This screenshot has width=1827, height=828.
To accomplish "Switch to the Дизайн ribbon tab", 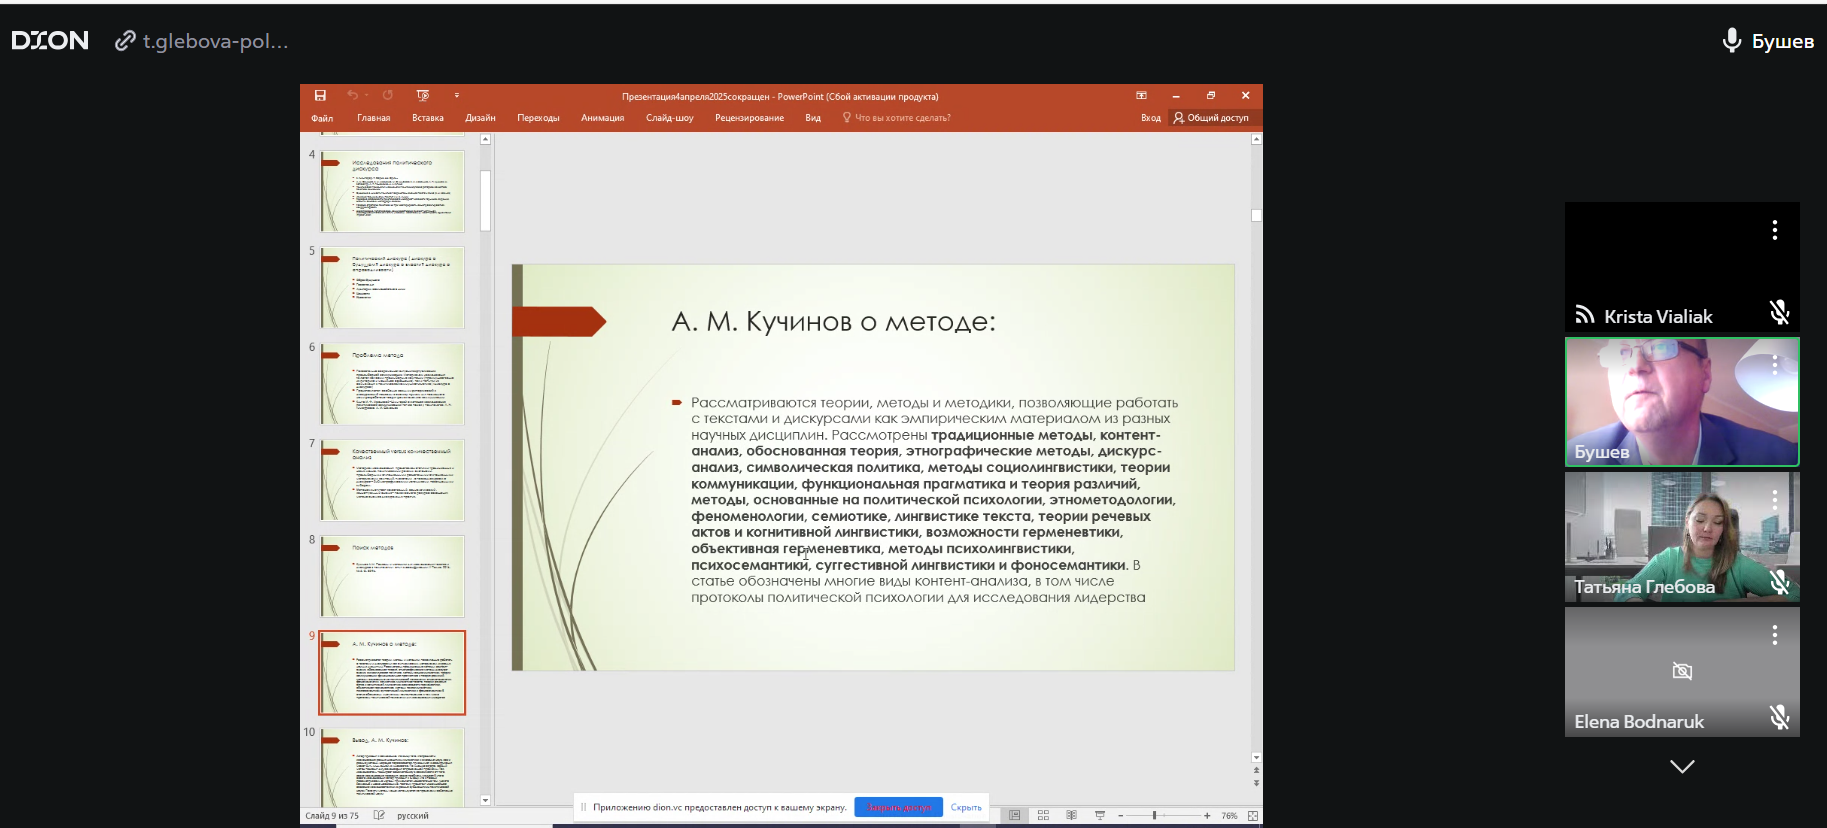I will [x=480, y=118].
